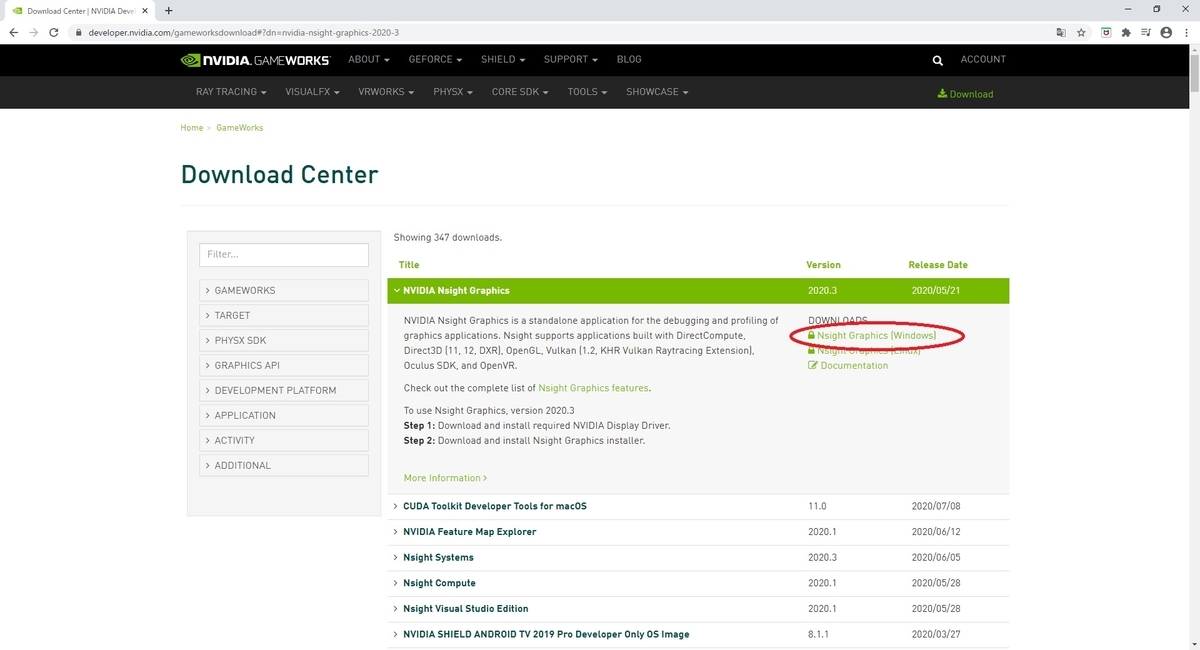The width and height of the screenshot is (1200, 650).
Task: Click the "Showing 347 downloads." text
Action: pyautogui.click(x=447, y=238)
